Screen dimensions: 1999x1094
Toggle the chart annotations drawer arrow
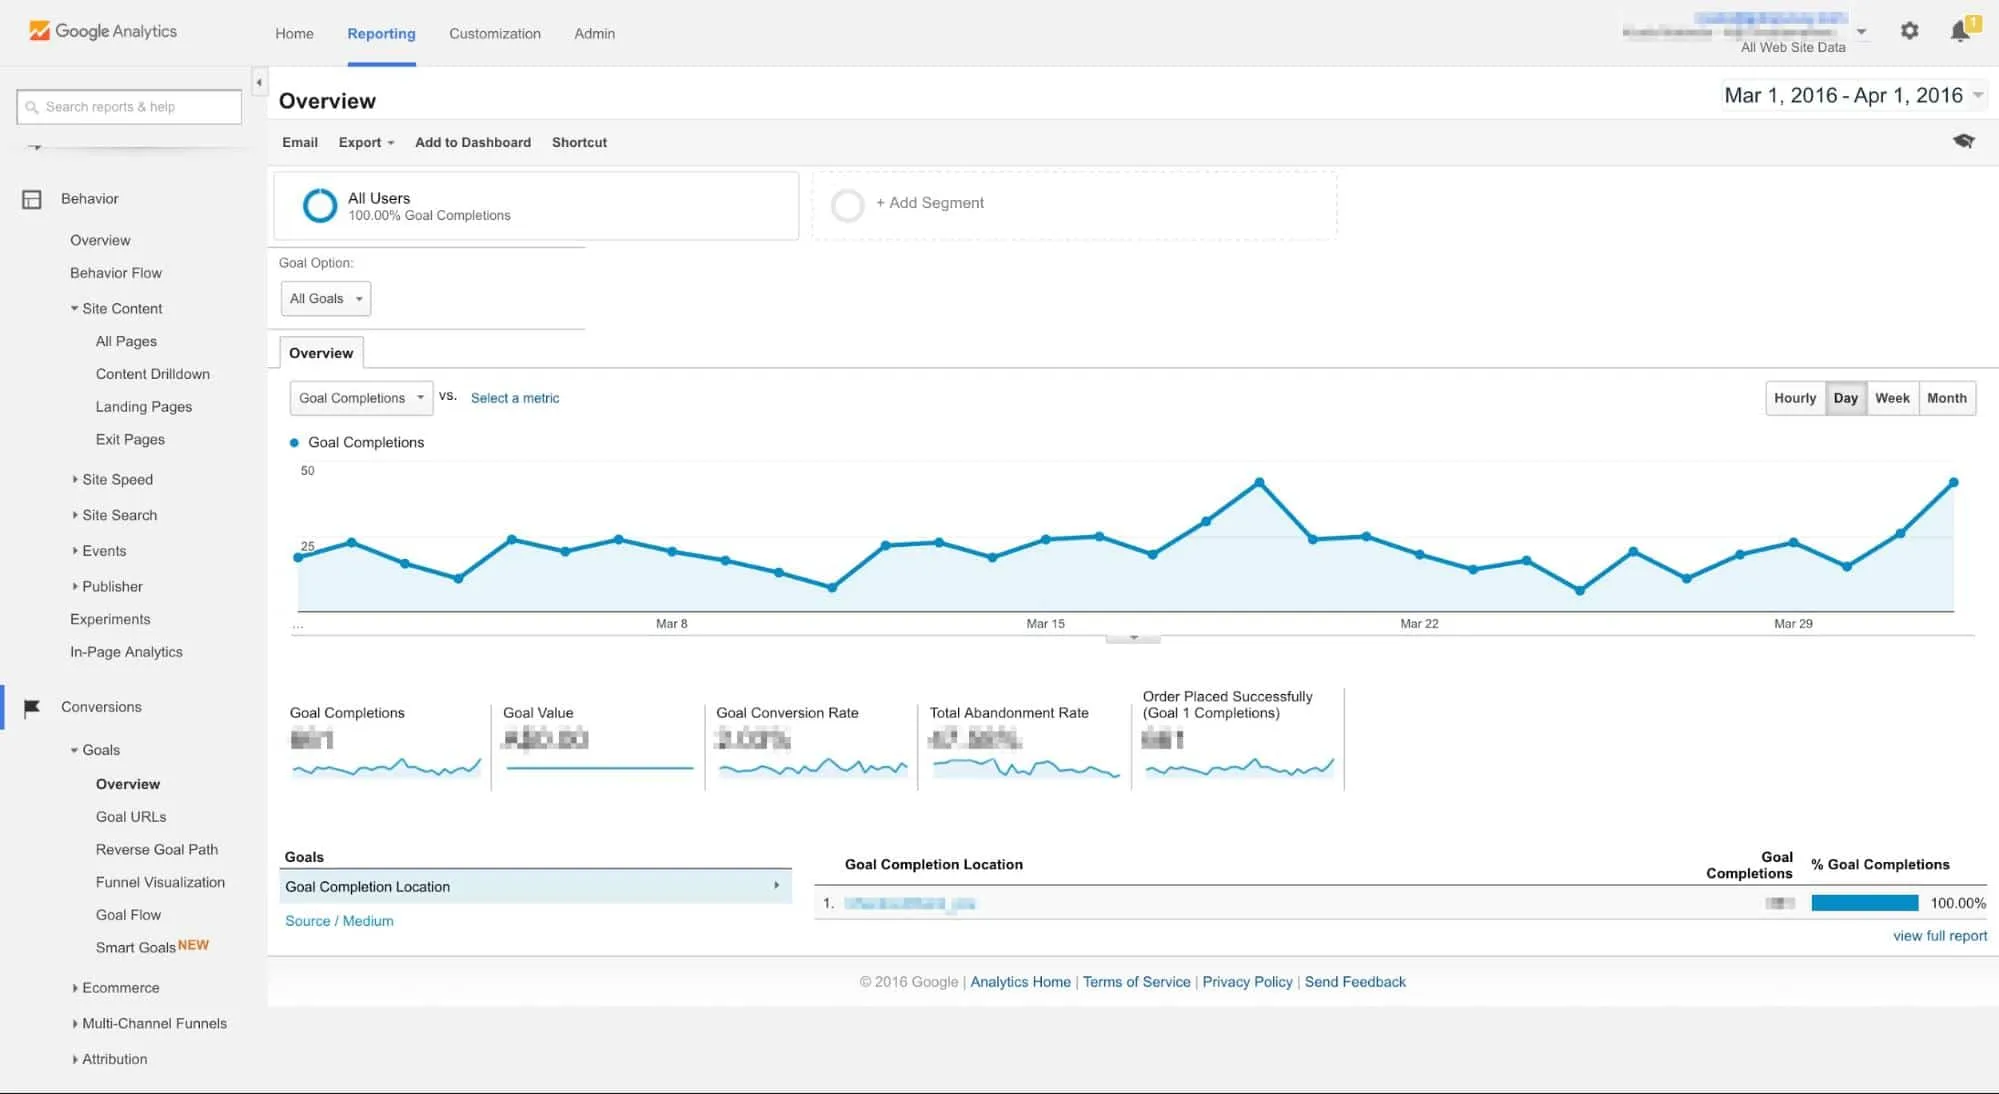tap(1133, 637)
